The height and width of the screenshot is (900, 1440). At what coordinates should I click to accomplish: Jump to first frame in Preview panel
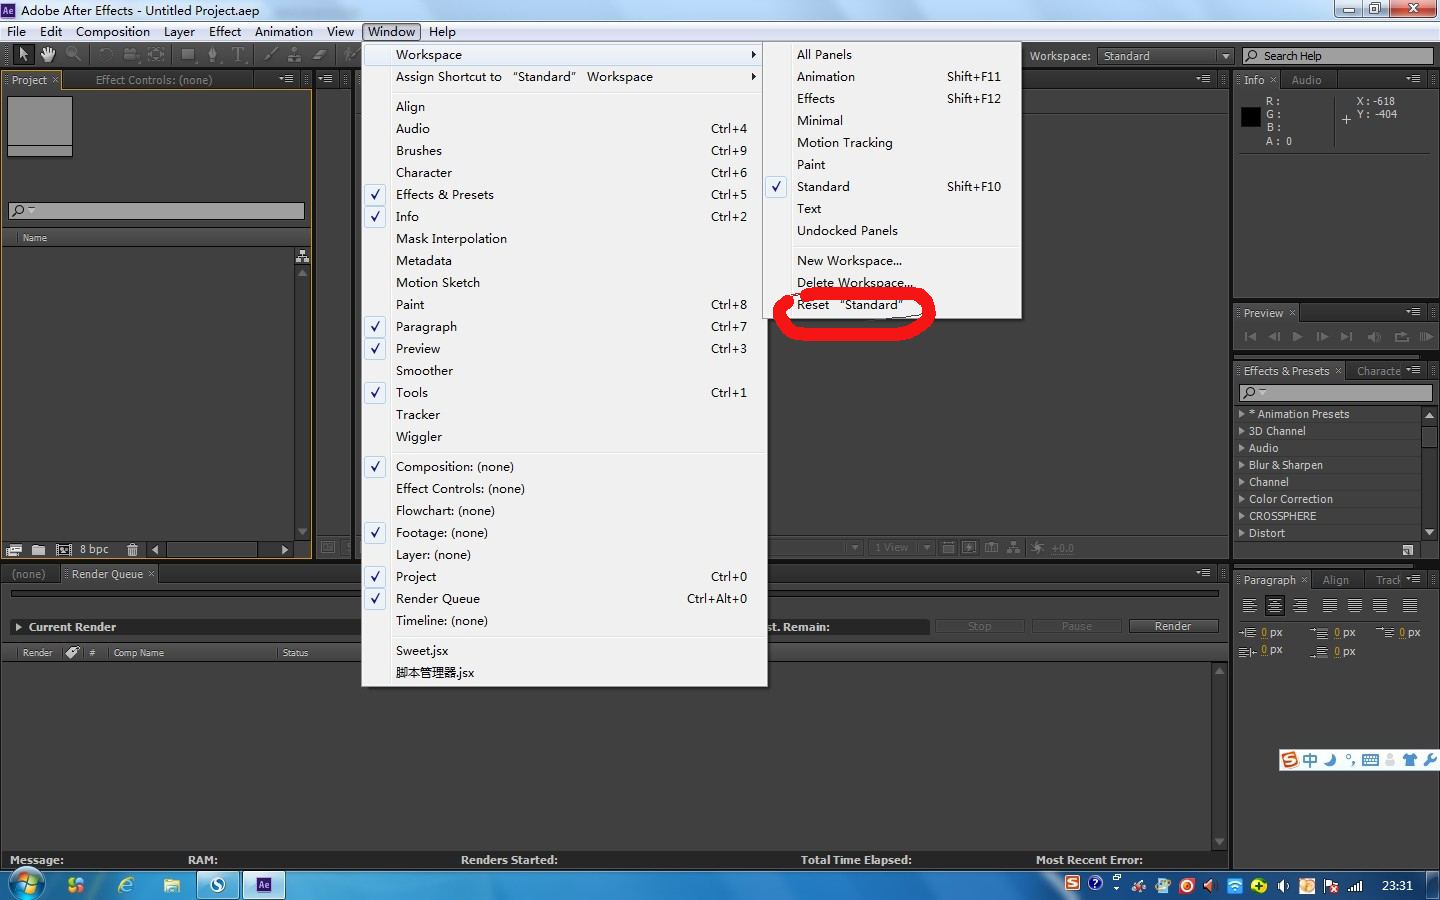point(1250,337)
